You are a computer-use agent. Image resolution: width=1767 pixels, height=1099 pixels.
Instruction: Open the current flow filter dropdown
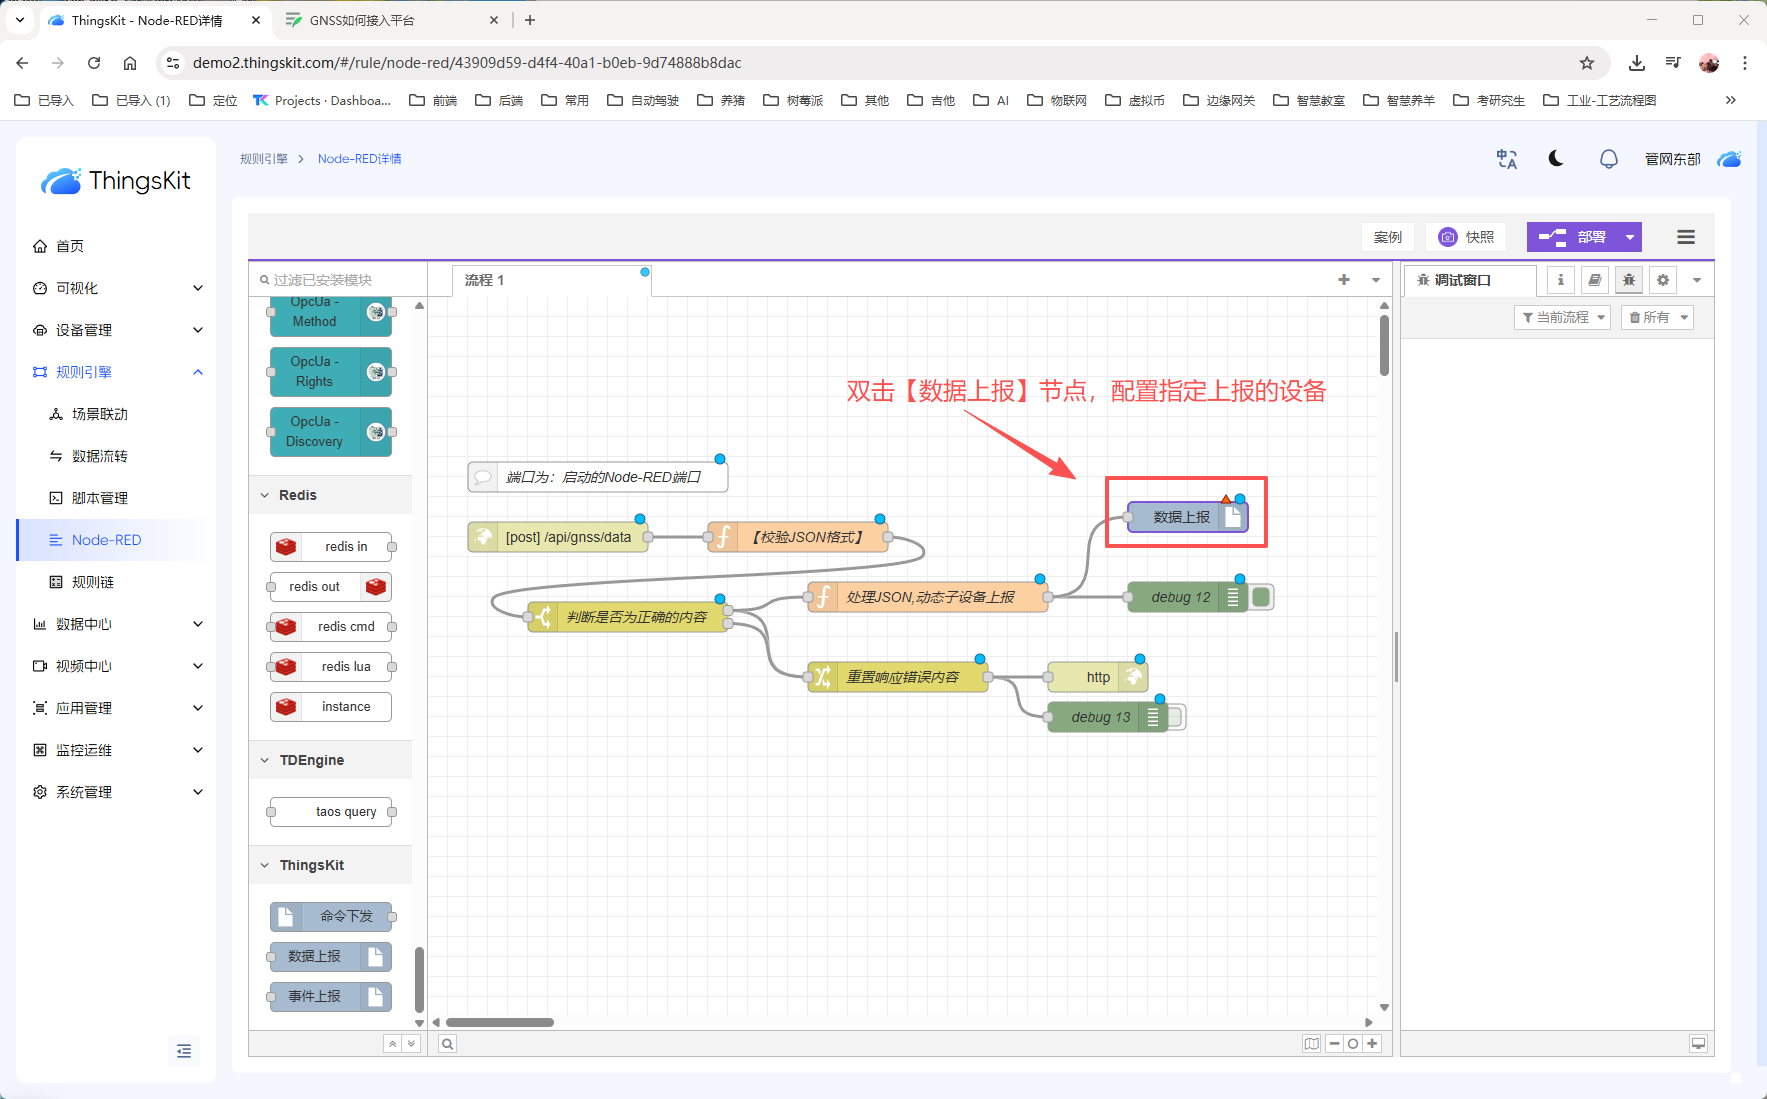tap(1562, 317)
